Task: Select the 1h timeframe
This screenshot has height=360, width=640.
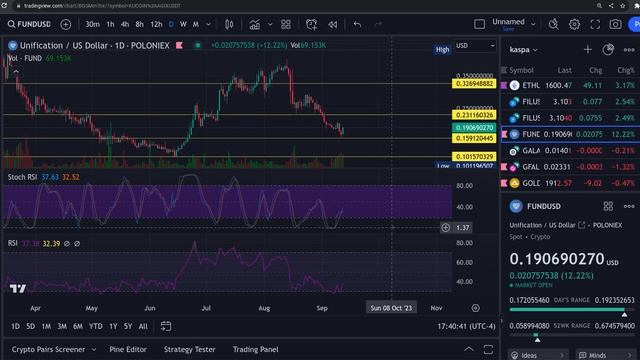Action: pos(110,24)
